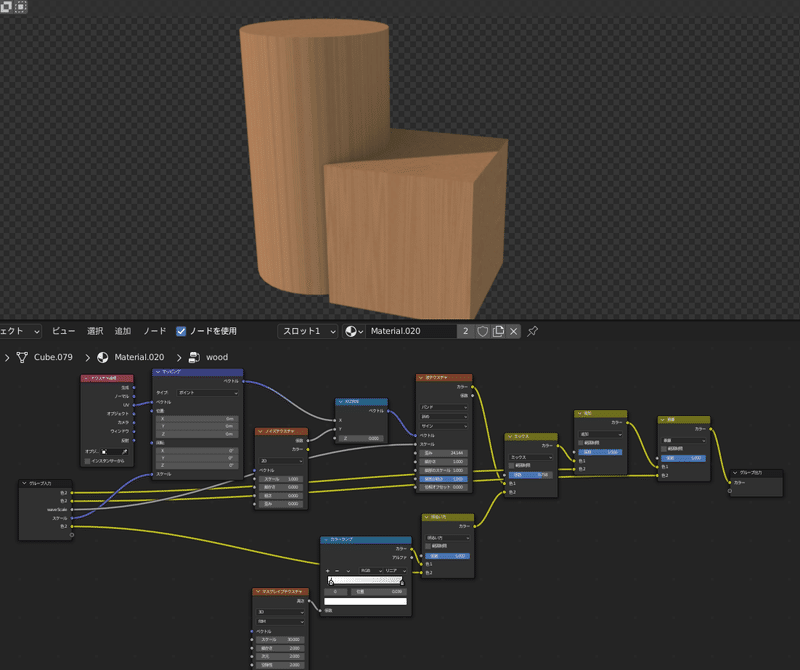Toggle clamp checkbox on node right of Color Ramp
Viewport: 800px width, 670px height.
(x=428, y=547)
